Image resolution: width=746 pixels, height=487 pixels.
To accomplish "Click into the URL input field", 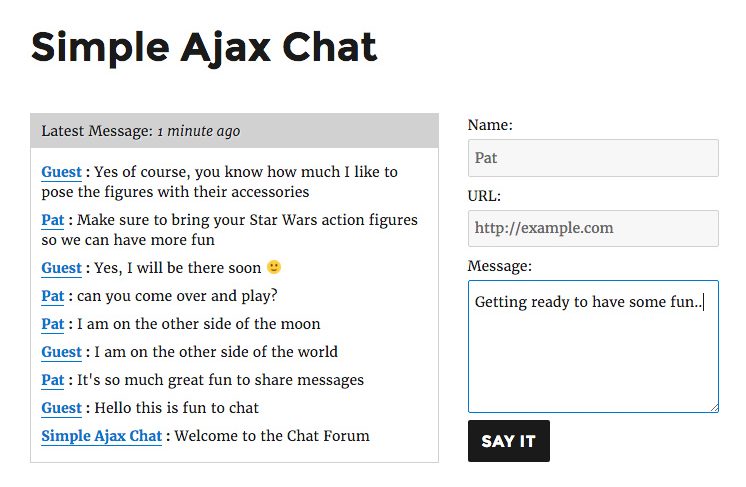I will [593, 228].
